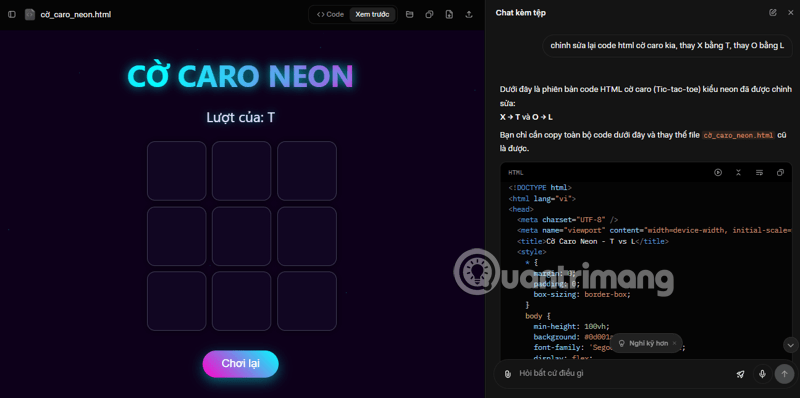Click the Lượt của: T status text
Viewport: 800px width, 398px height.
click(x=241, y=117)
